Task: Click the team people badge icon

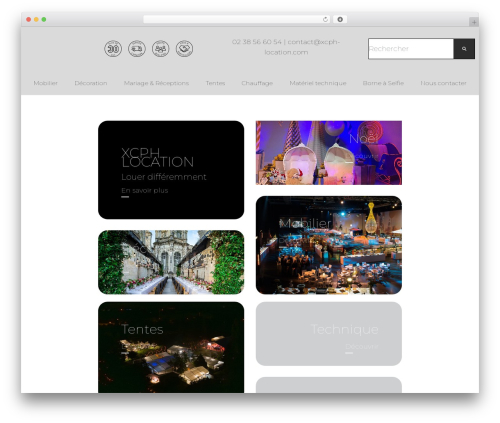Action: (x=161, y=49)
